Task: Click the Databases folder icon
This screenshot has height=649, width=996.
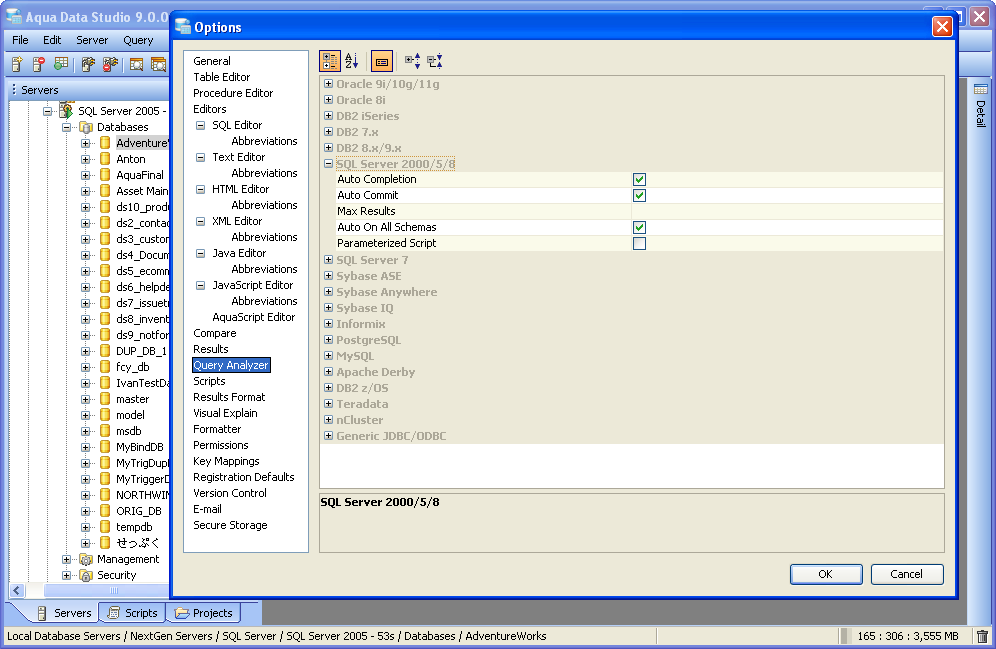Action: coord(86,128)
